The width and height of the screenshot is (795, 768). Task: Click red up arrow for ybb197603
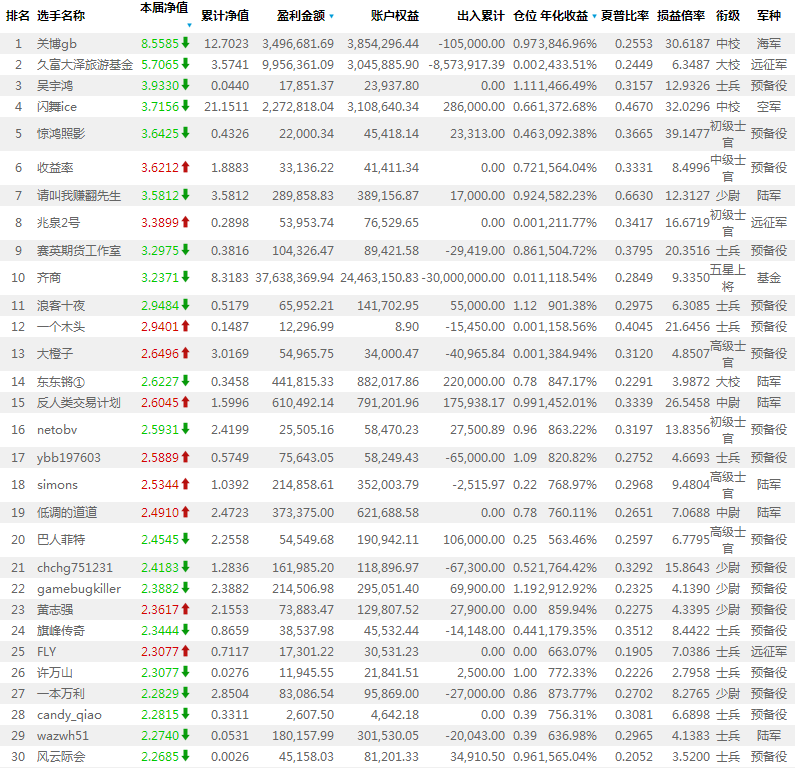[186, 457]
